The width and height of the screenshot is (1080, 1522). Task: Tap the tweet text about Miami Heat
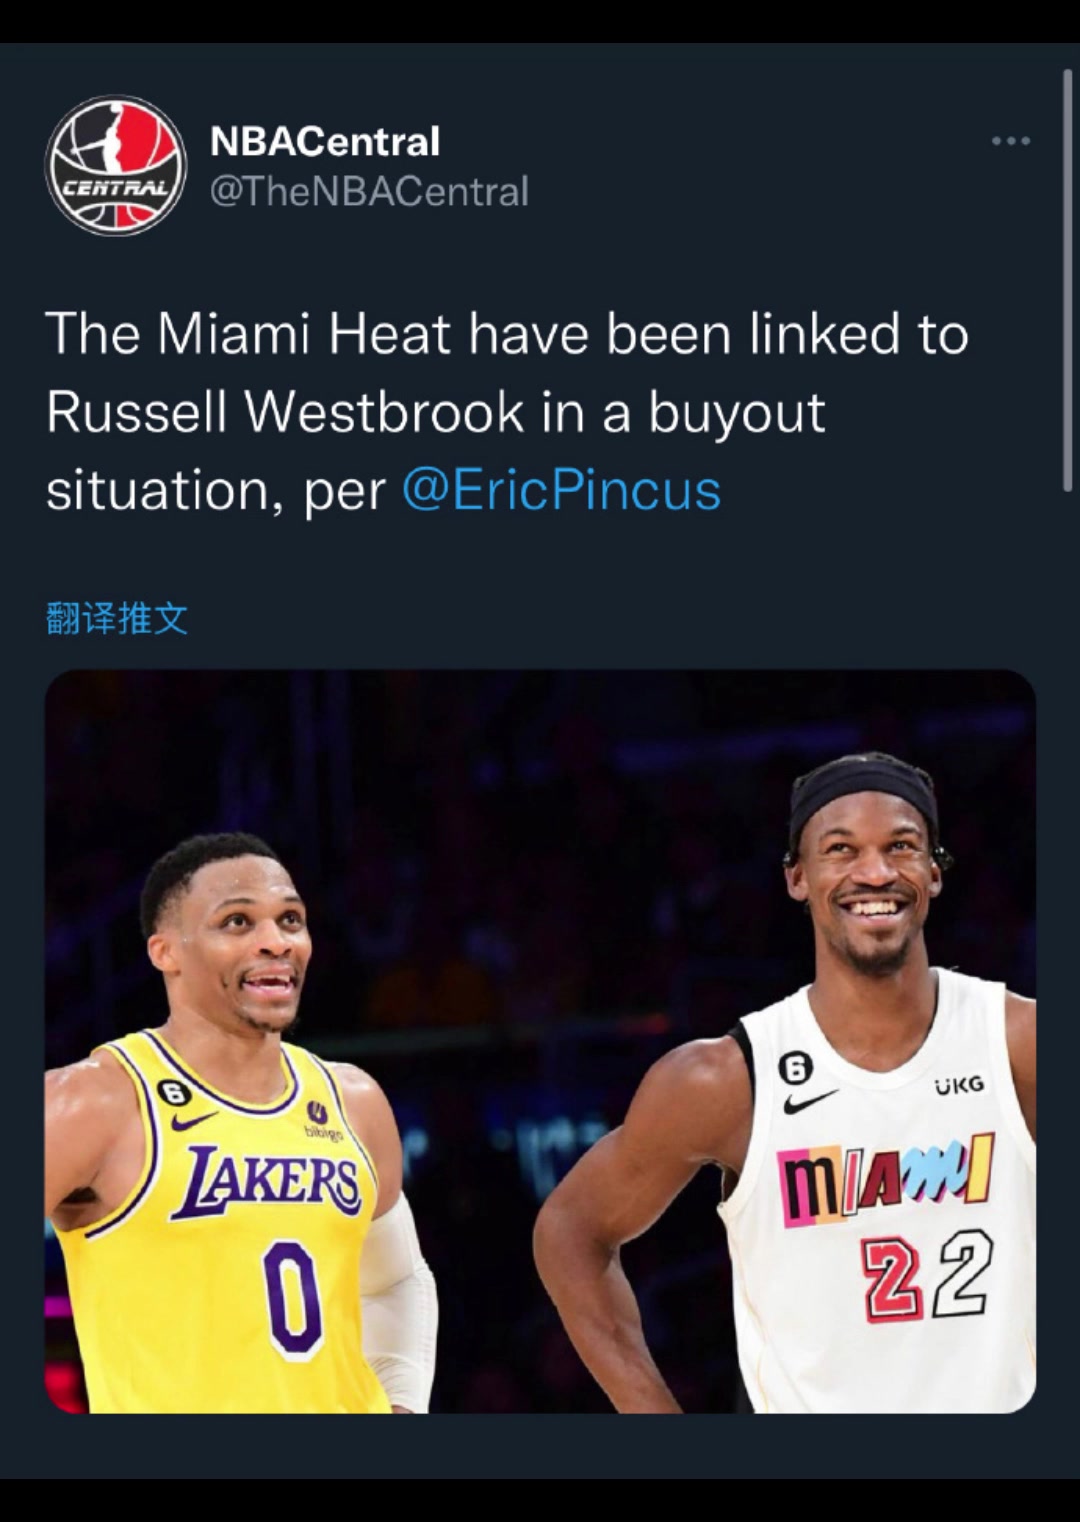pyautogui.click(x=507, y=411)
